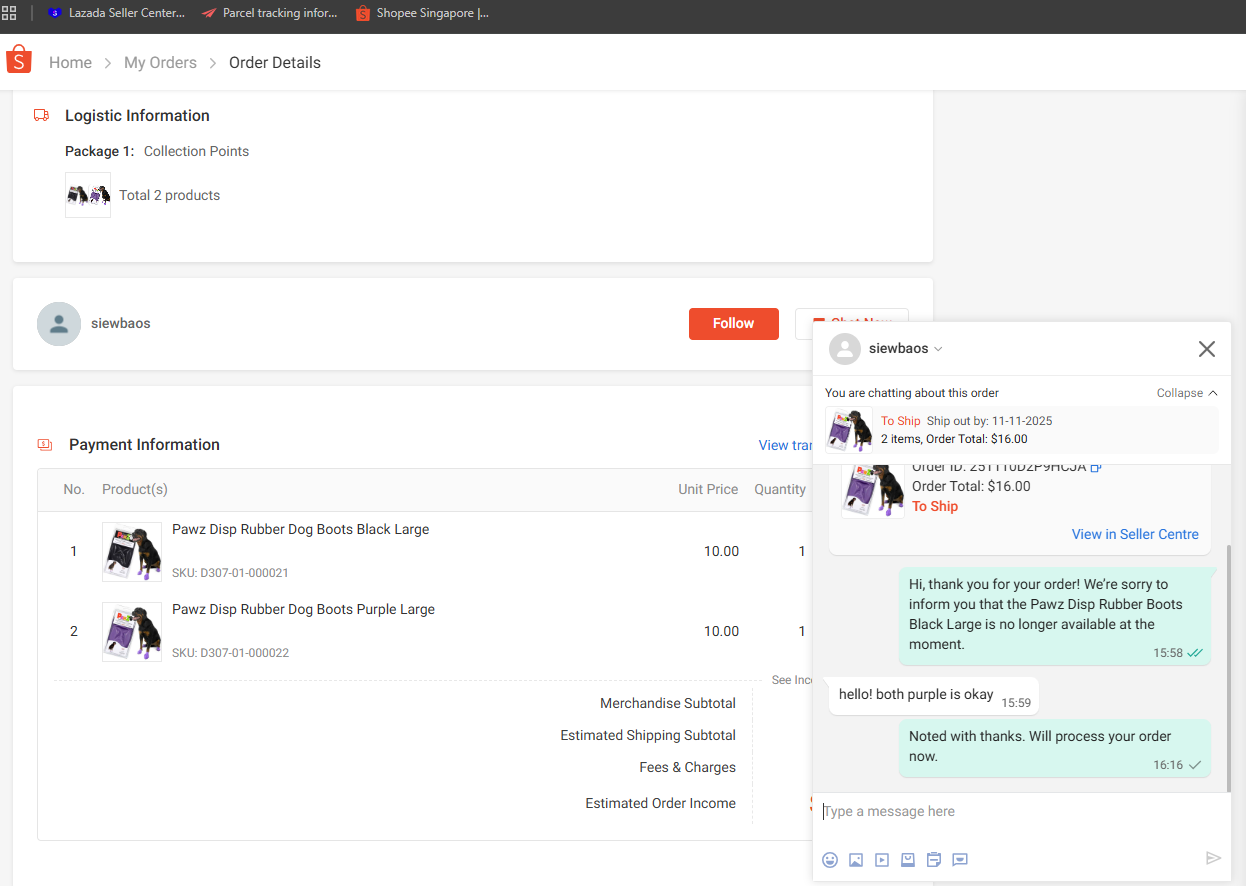This screenshot has width=1246, height=886.
Task: Go to Home breadcrumb
Action: pos(70,62)
